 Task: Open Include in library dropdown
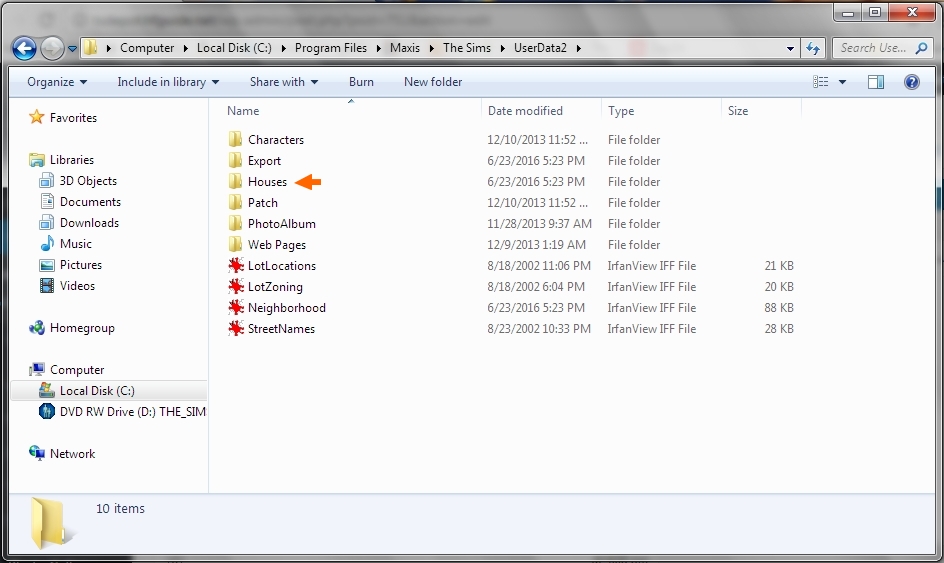click(x=167, y=82)
